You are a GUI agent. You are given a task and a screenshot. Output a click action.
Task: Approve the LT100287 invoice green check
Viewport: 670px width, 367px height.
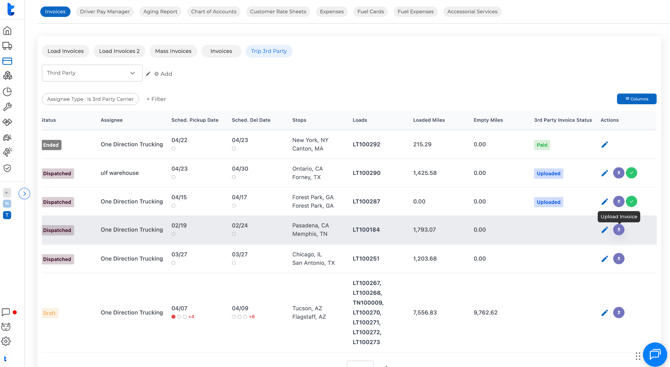(x=632, y=201)
